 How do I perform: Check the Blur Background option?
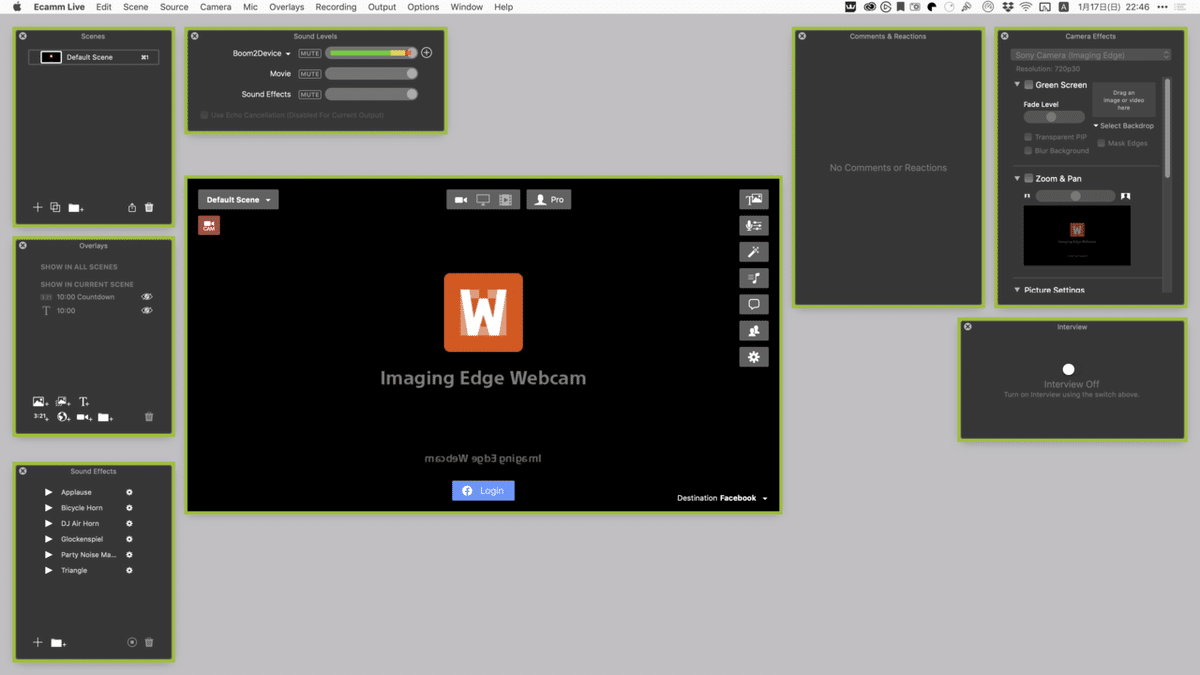(x=1028, y=151)
